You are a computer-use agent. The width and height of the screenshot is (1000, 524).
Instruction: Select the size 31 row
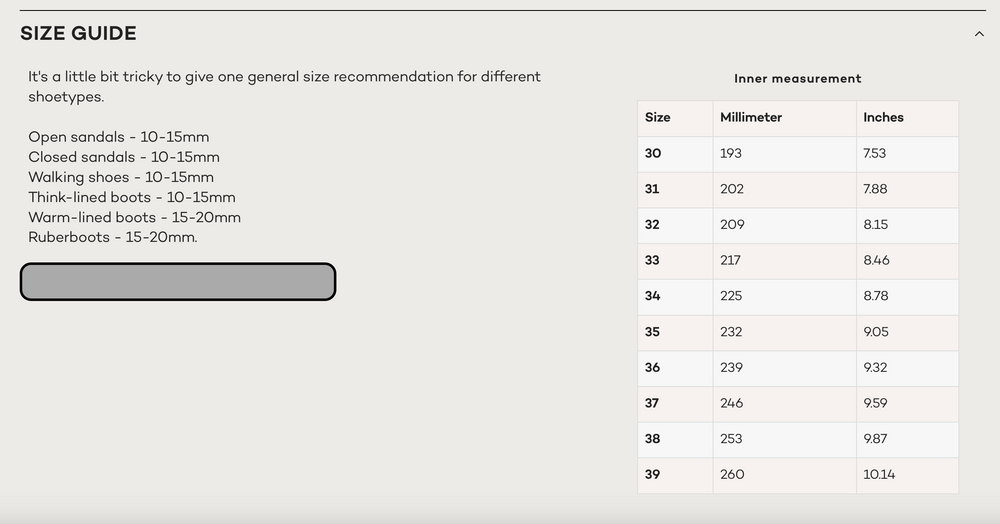798,189
